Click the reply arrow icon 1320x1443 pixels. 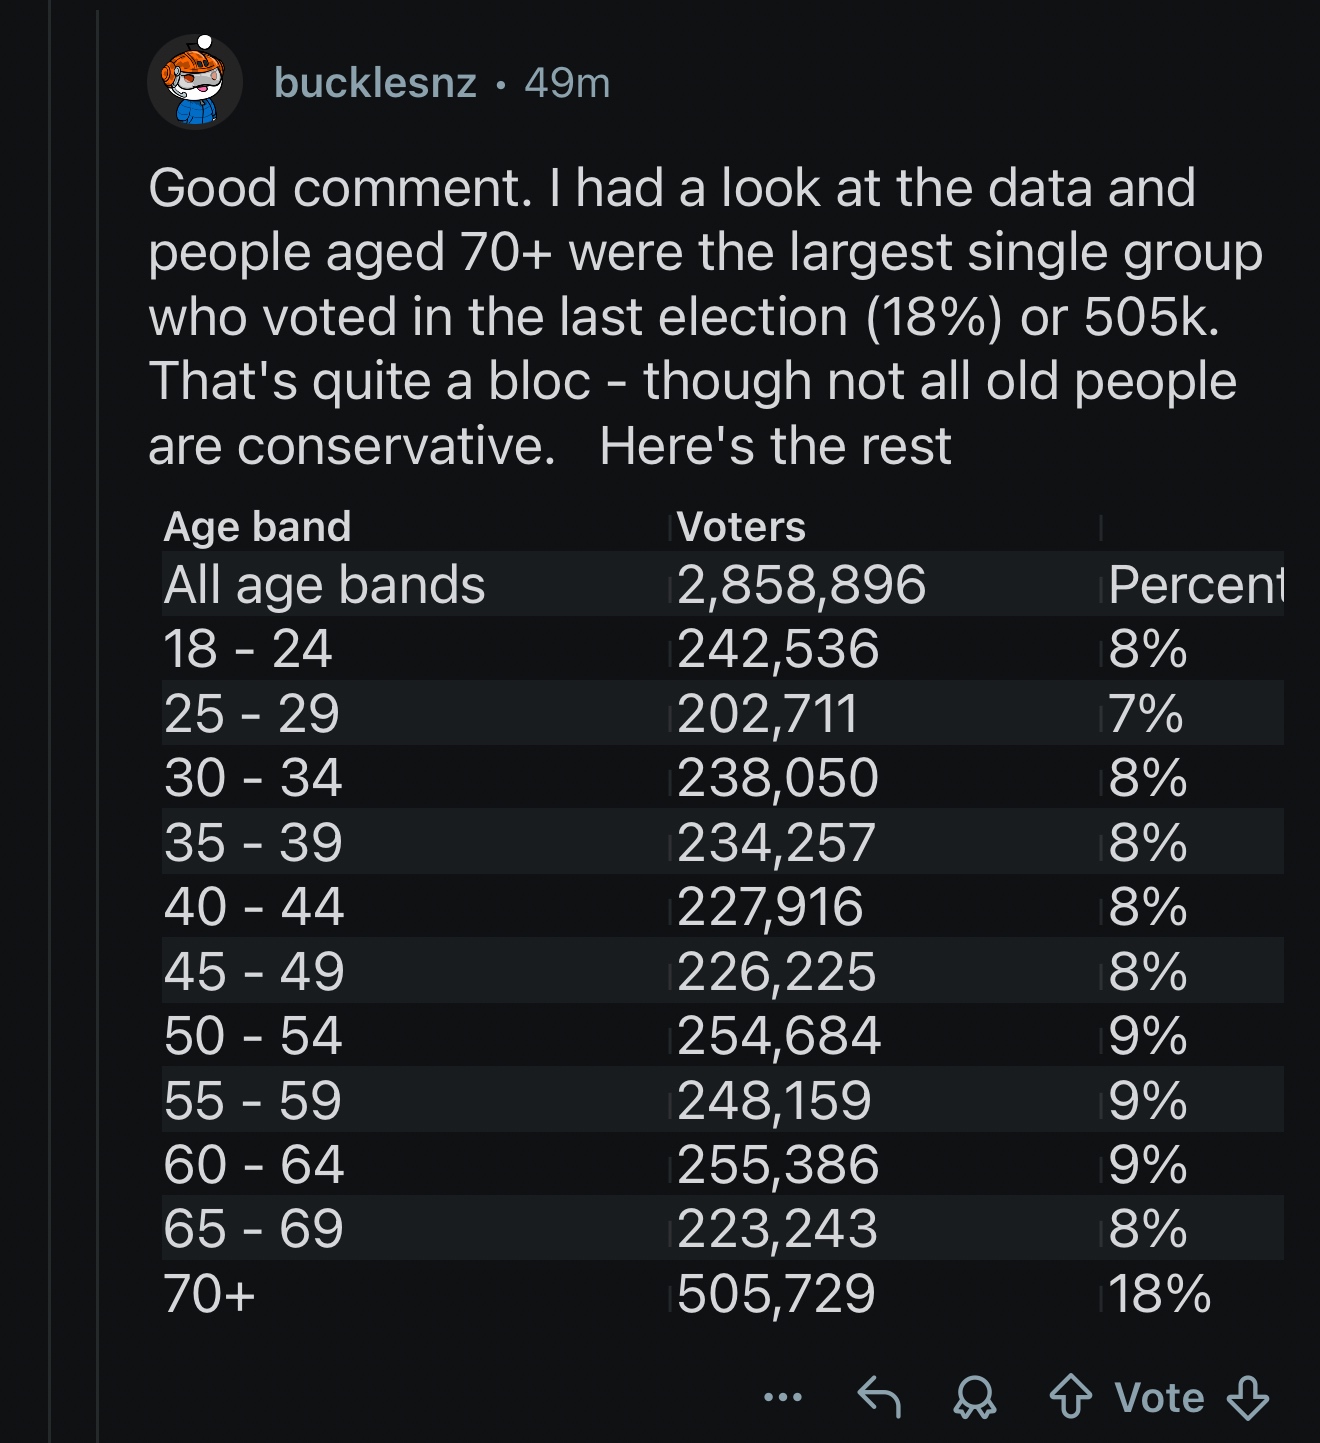[880, 1397]
